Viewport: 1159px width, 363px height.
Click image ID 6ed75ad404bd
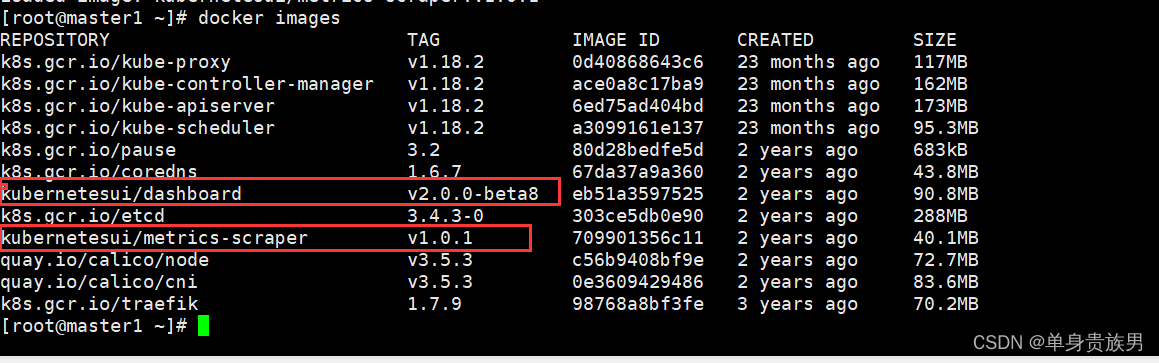[x=638, y=106]
